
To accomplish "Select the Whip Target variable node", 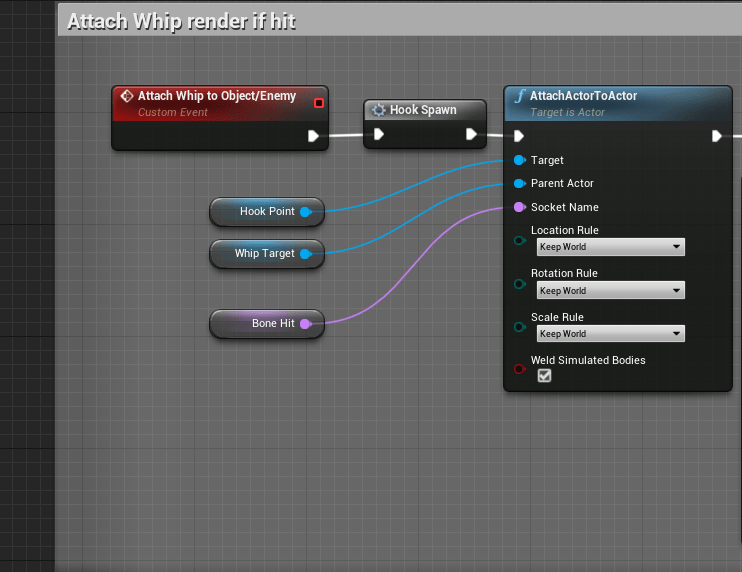I will pos(260,254).
